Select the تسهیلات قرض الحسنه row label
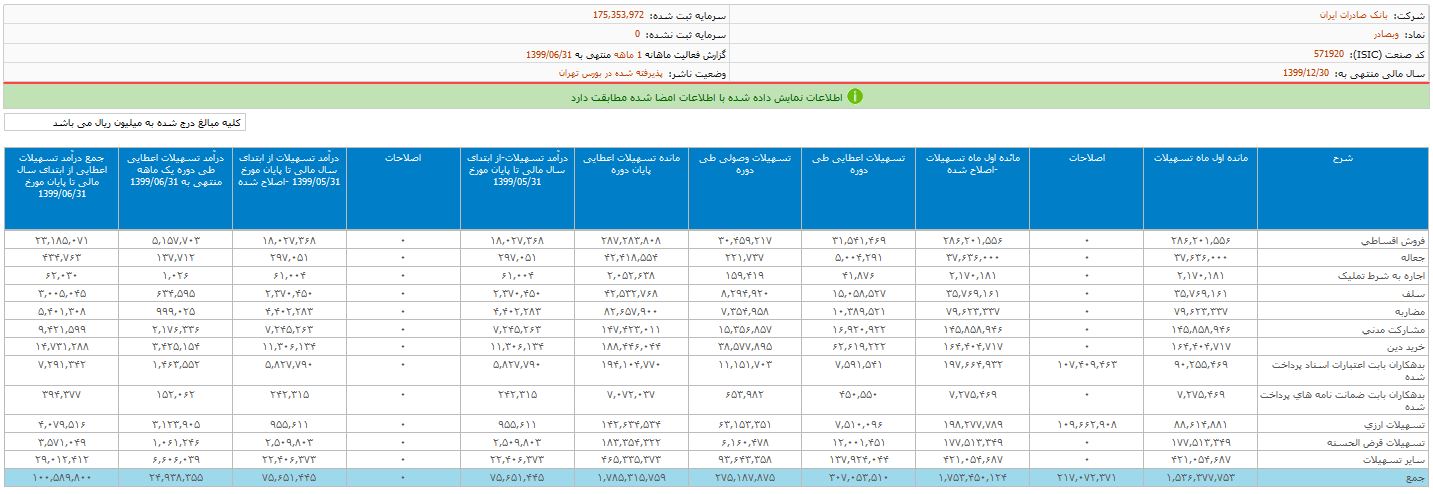The width and height of the screenshot is (1433, 494). tap(1383, 440)
